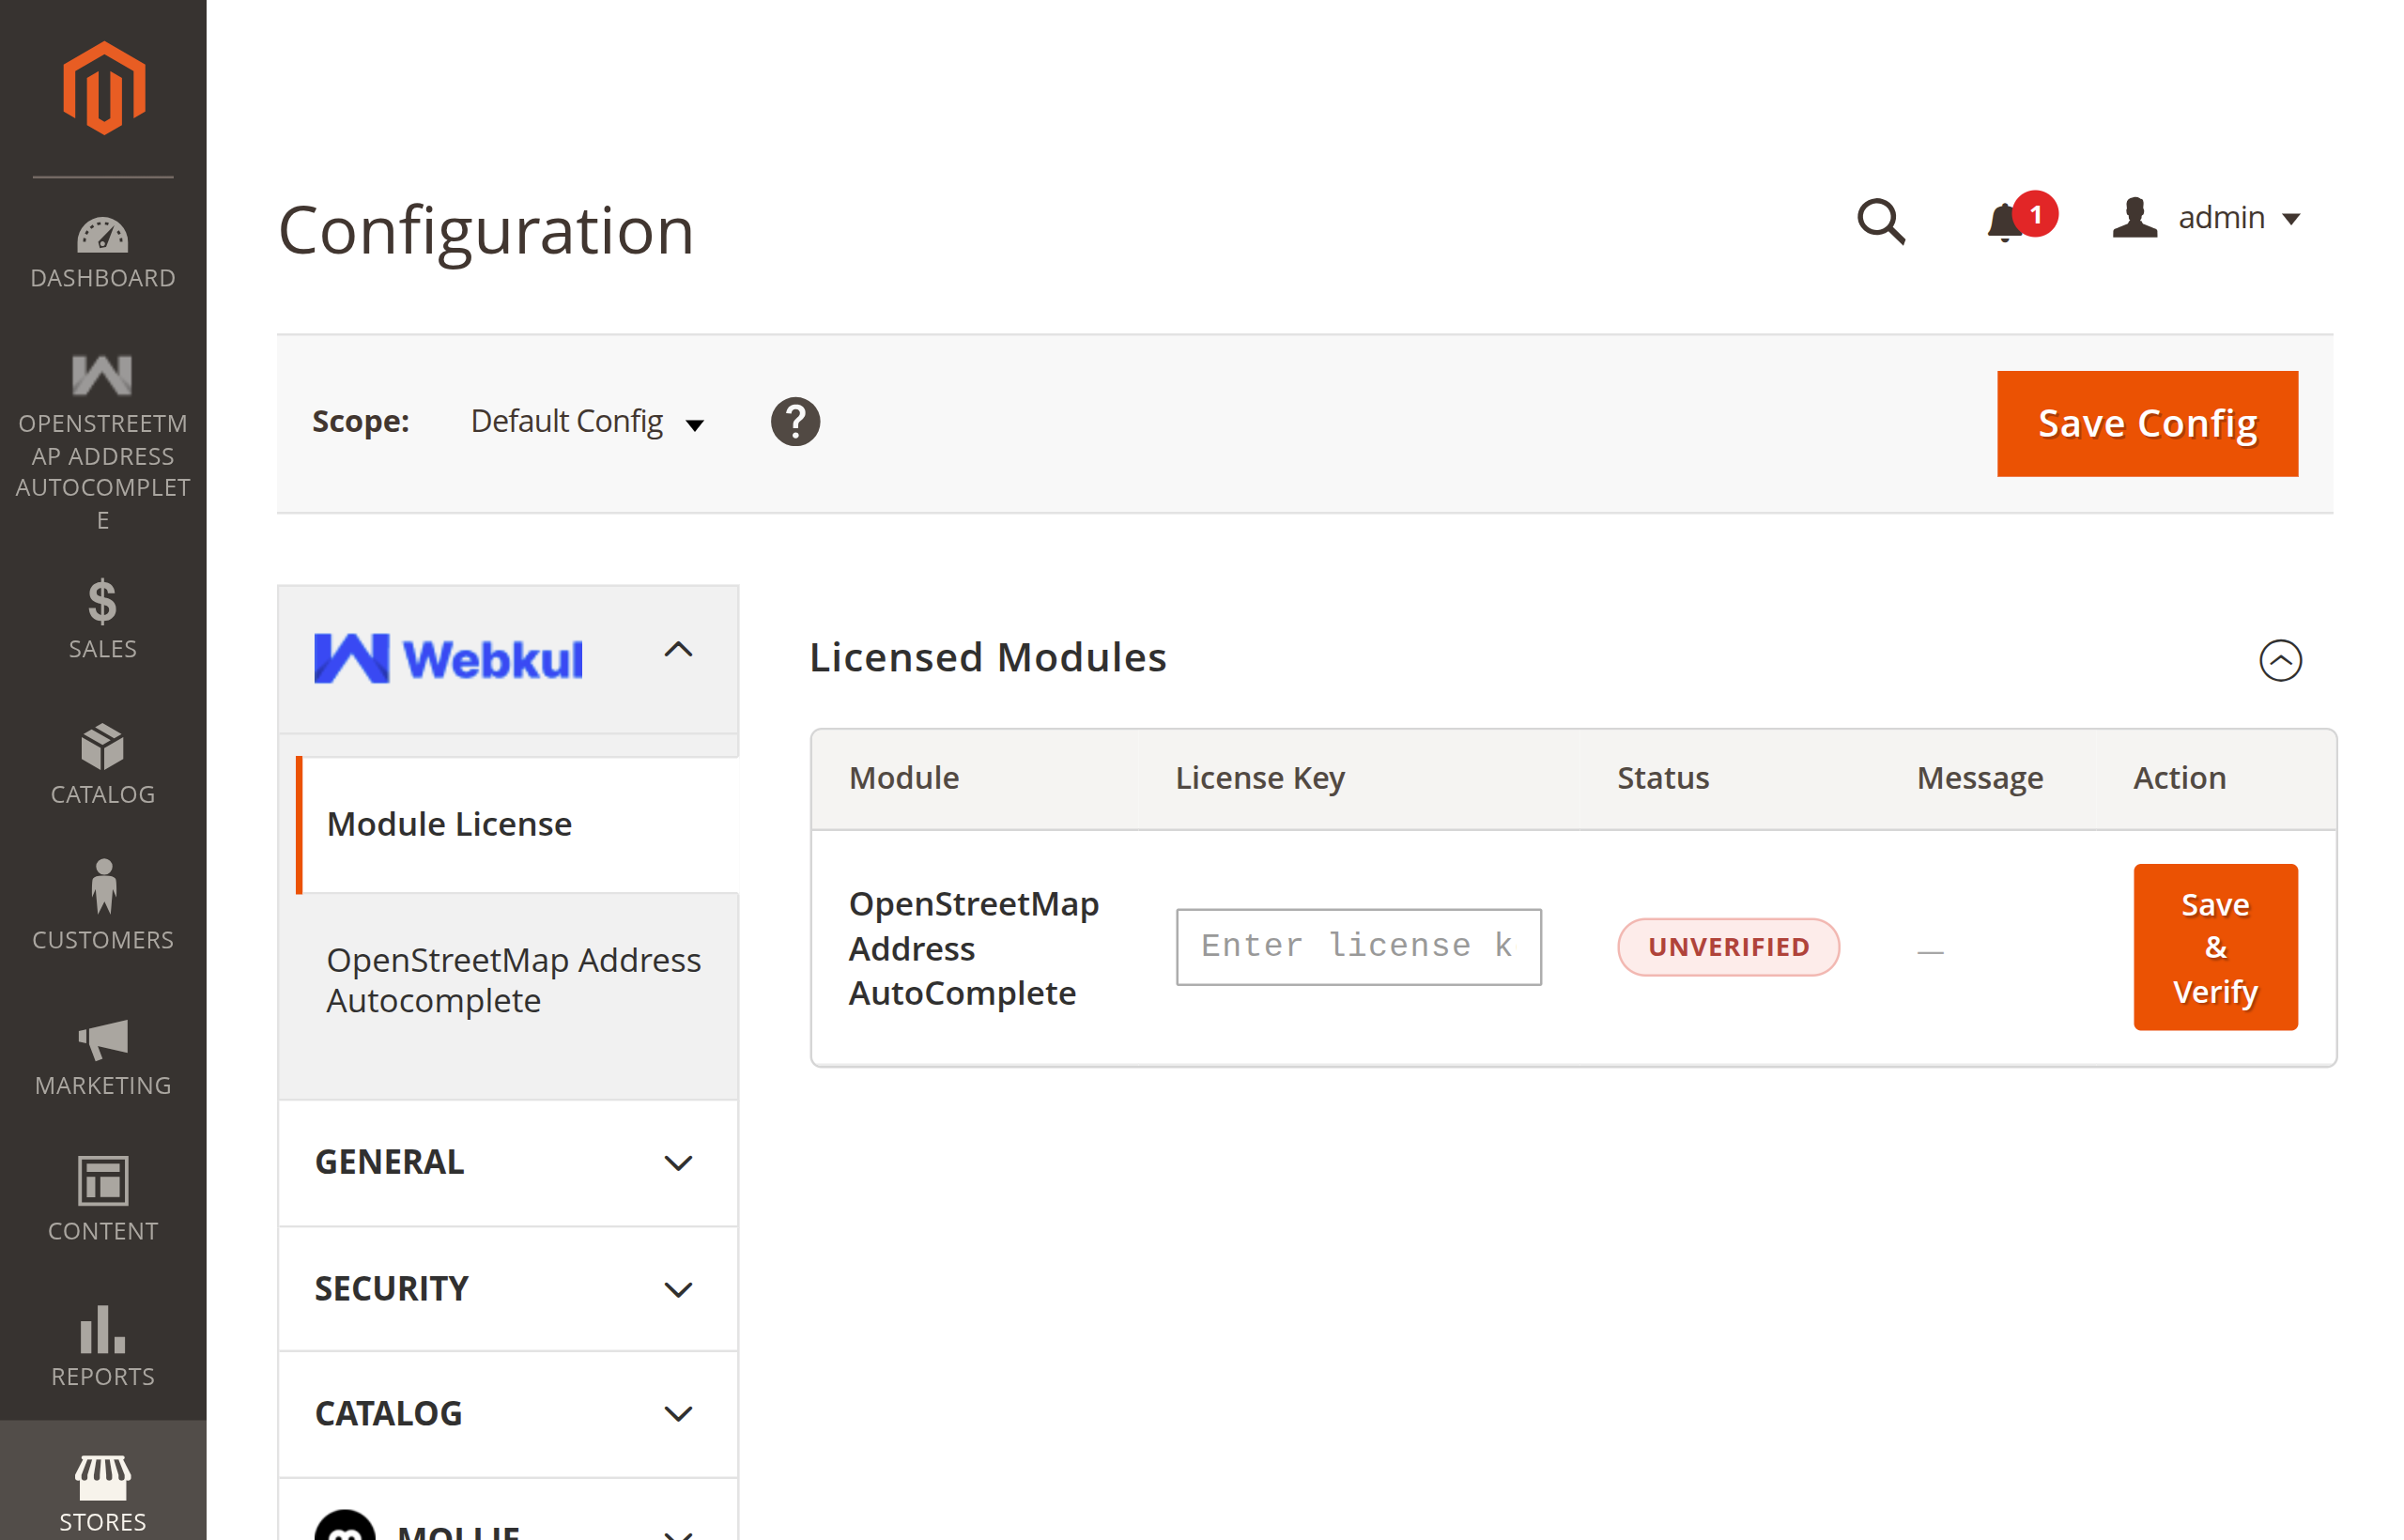Open OpenStreetMap Address Autocomplete sidebar menu

click(103, 441)
